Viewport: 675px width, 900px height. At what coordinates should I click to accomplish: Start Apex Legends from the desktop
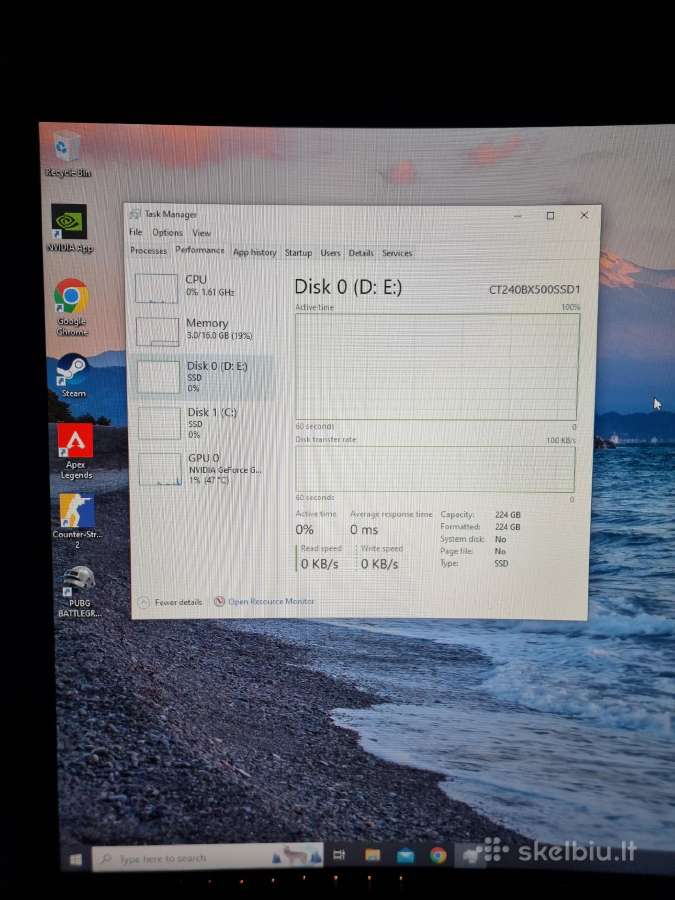pos(76,451)
